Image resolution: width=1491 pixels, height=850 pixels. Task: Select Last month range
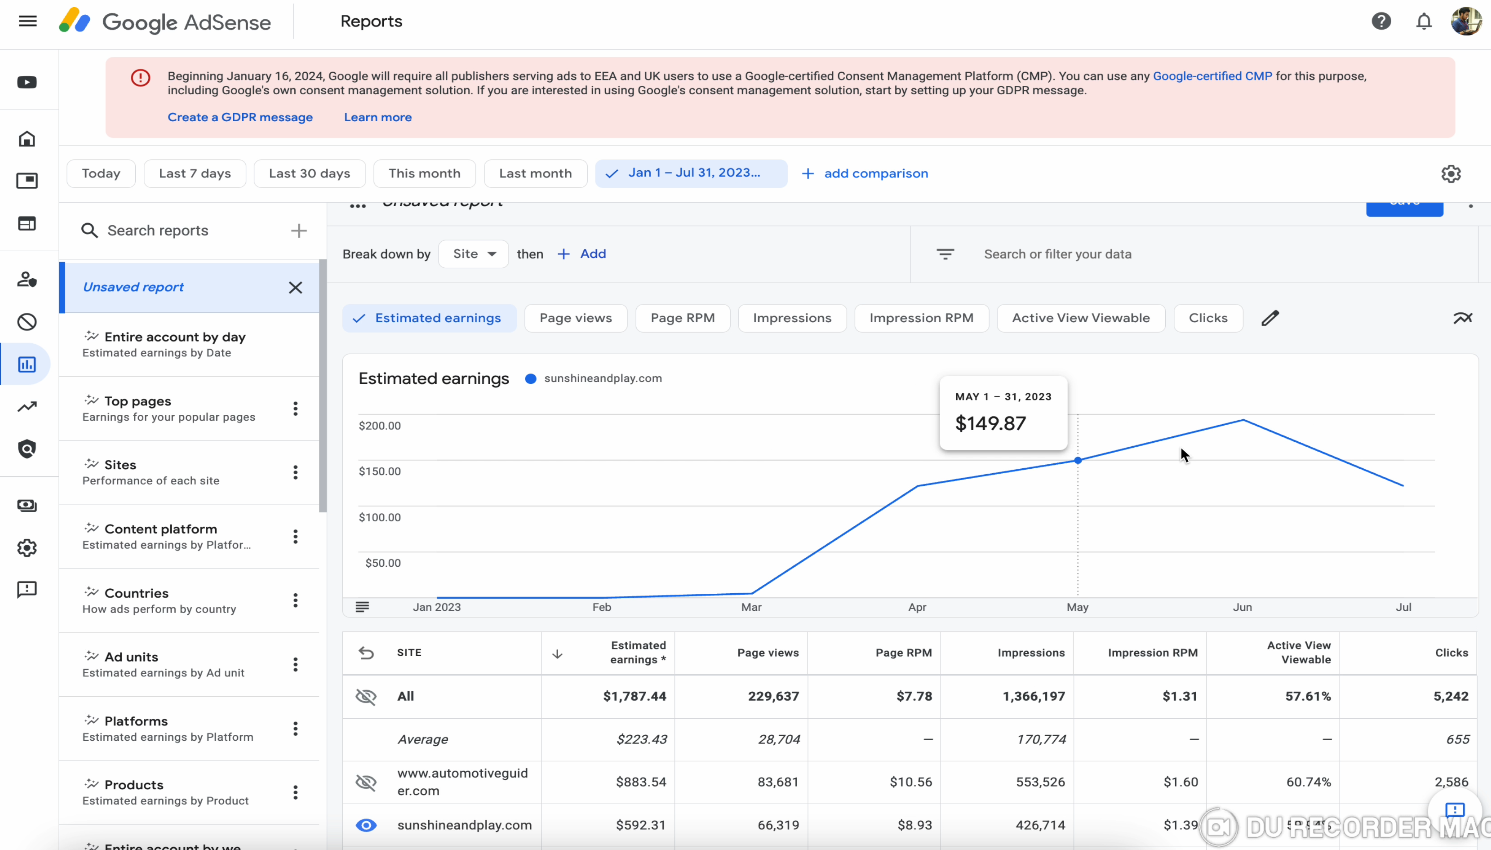[535, 174]
